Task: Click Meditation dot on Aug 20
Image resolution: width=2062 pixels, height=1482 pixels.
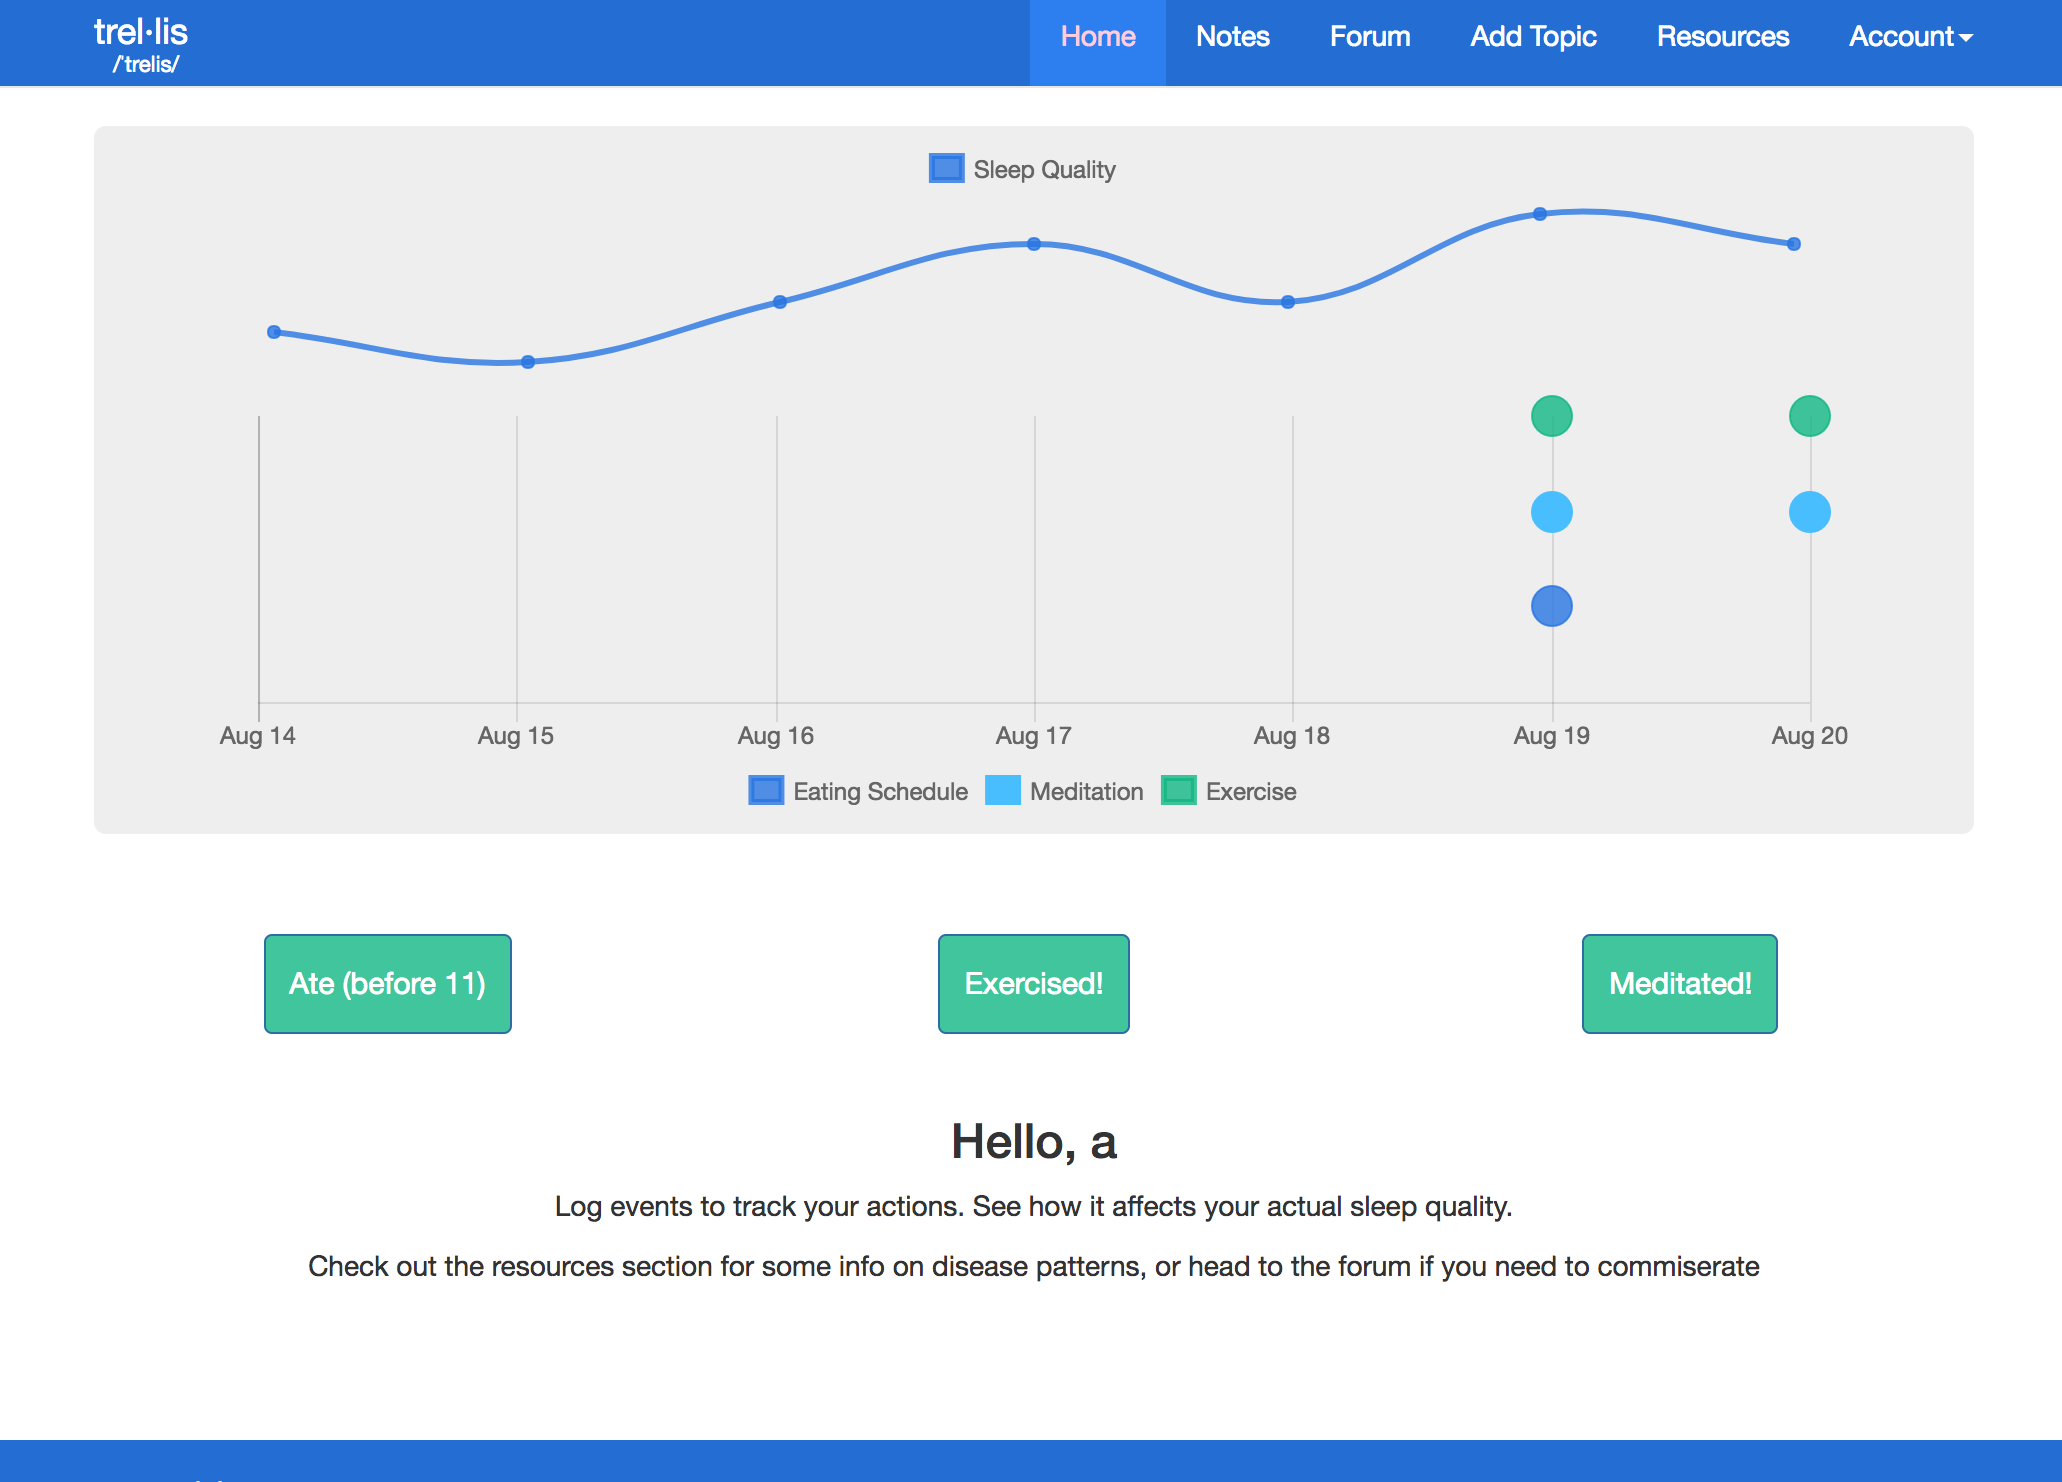Action: [1809, 512]
